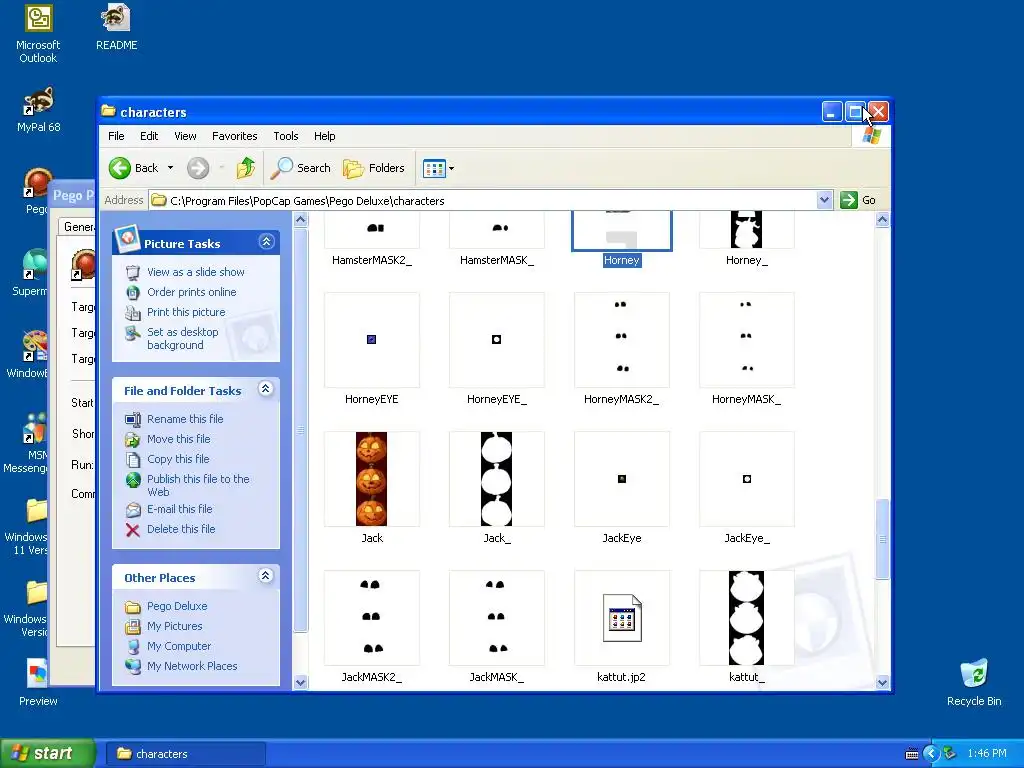Select the JackEye thumbnail
Image resolution: width=1024 pixels, height=768 pixels.
coord(622,479)
